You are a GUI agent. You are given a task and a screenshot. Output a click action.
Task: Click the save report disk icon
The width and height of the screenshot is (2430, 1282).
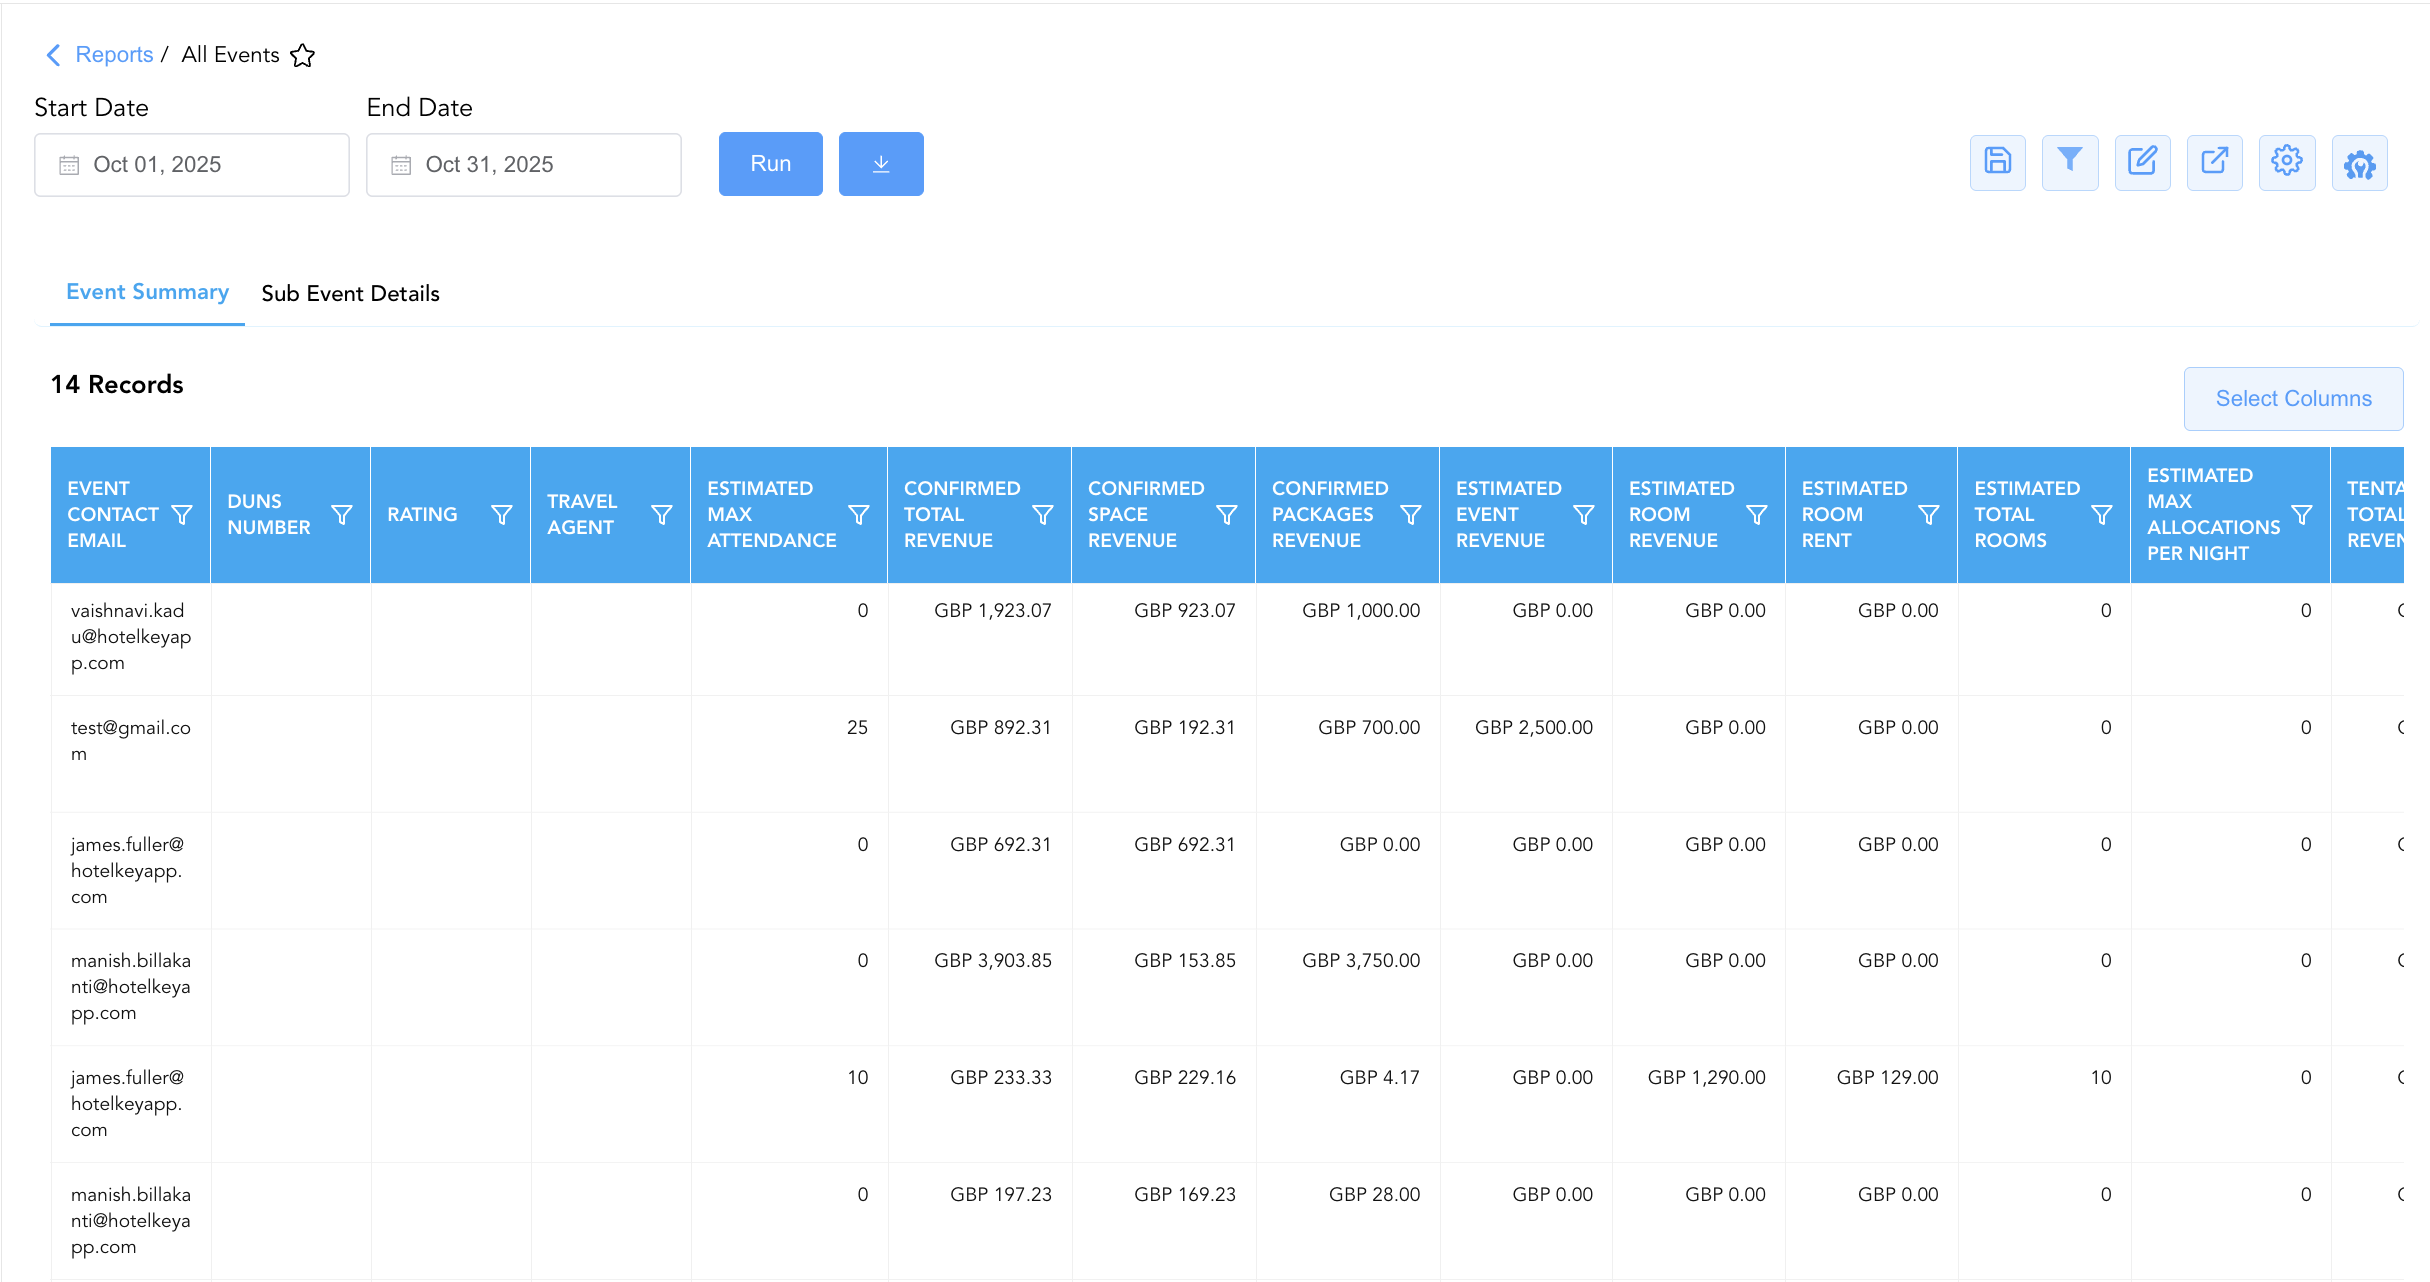pyautogui.click(x=1997, y=162)
